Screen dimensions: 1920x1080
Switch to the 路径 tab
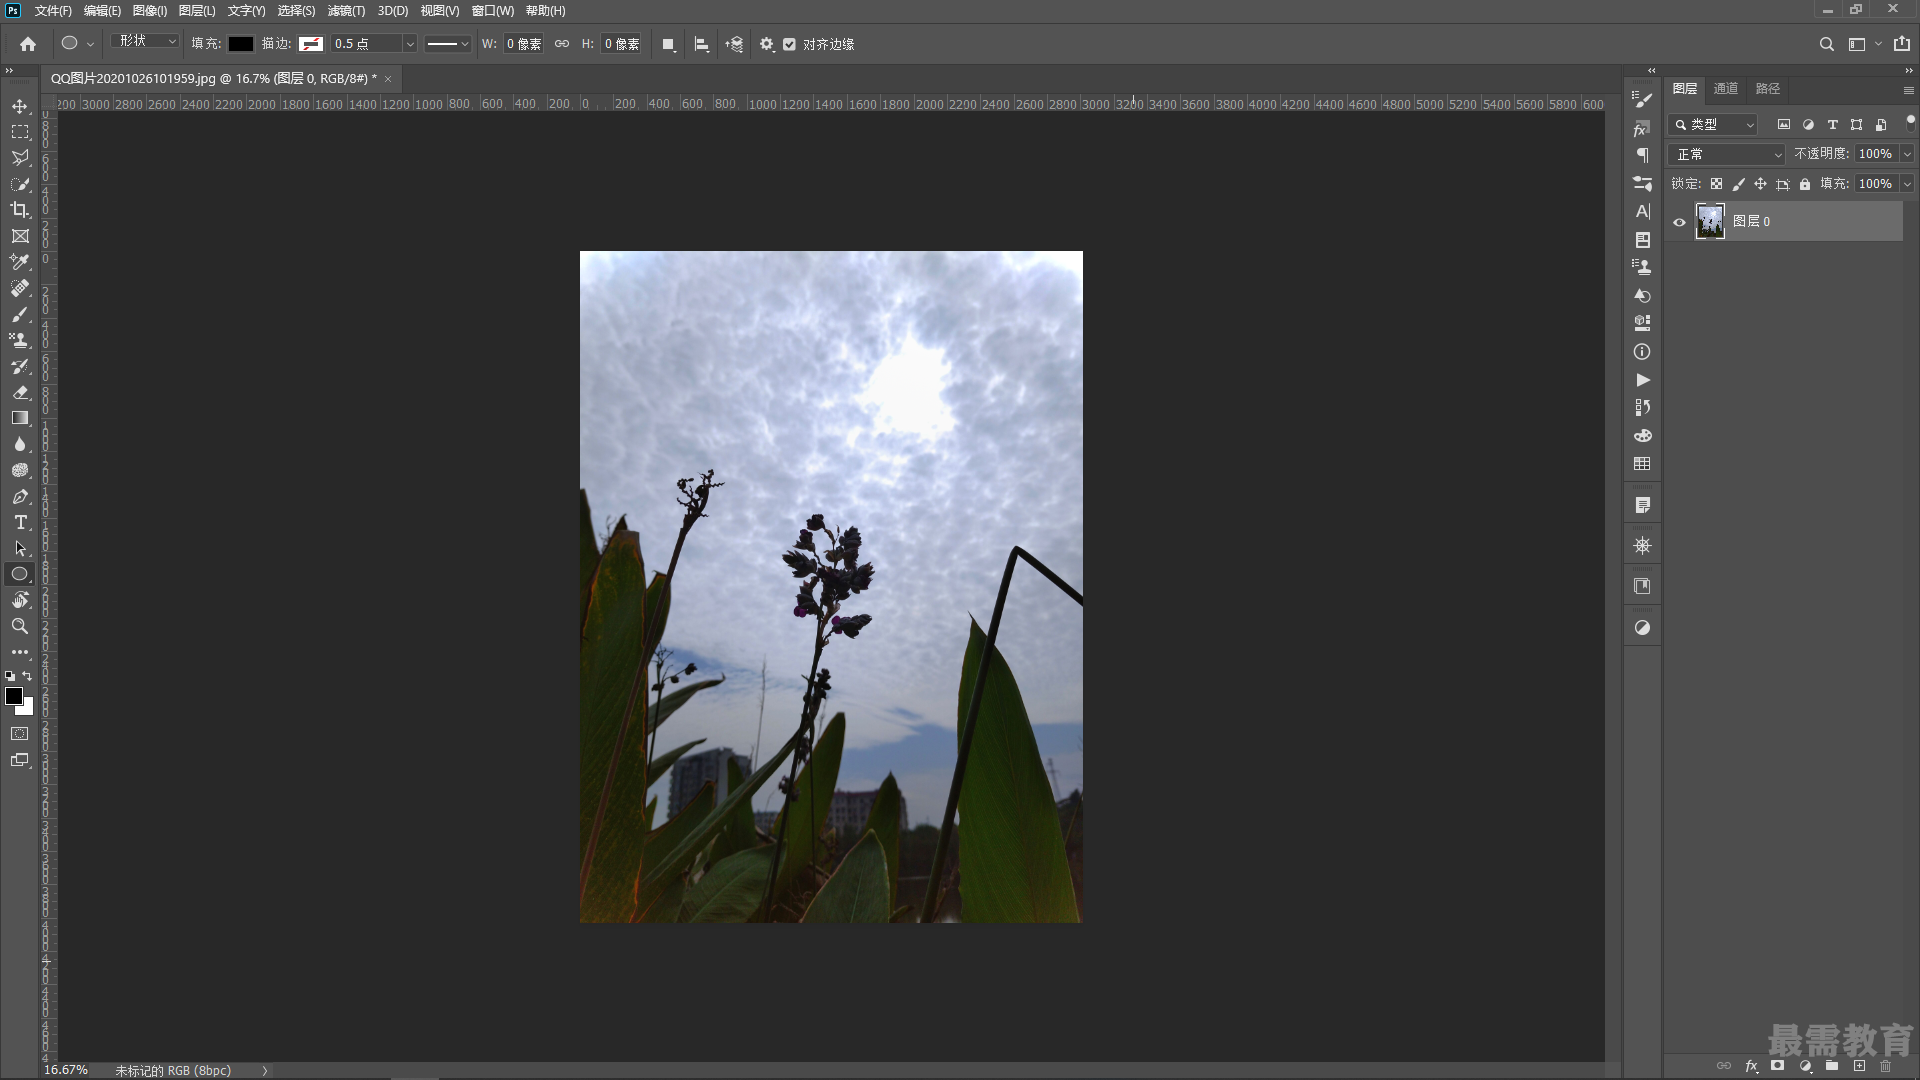1768,89
